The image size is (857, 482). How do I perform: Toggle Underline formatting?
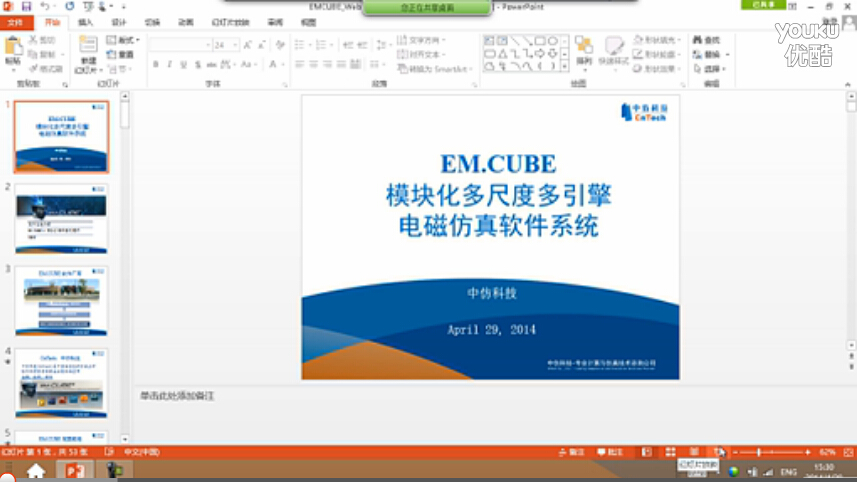184,64
